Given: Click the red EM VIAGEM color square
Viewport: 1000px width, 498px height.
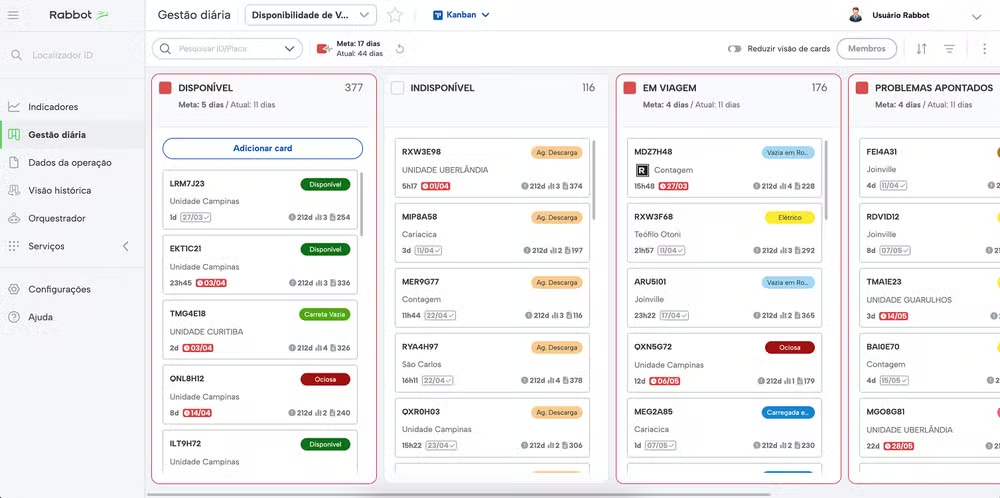Looking at the screenshot, I should (x=629, y=88).
